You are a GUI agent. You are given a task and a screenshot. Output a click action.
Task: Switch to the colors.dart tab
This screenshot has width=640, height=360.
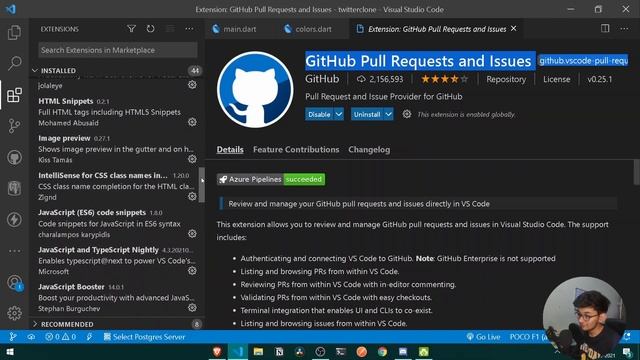(308, 29)
